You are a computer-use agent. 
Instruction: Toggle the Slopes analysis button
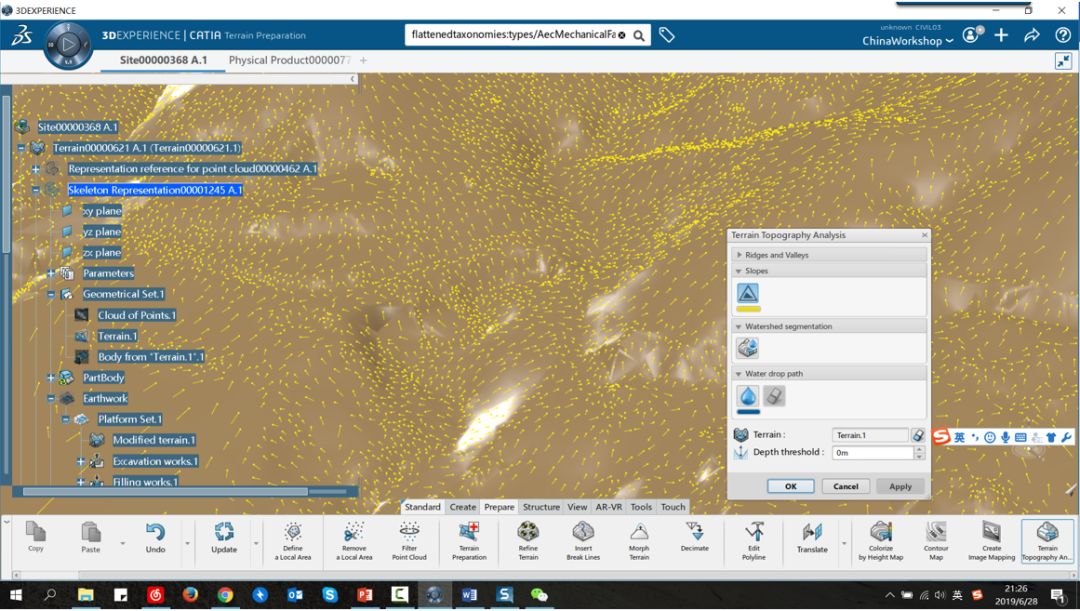[748, 293]
